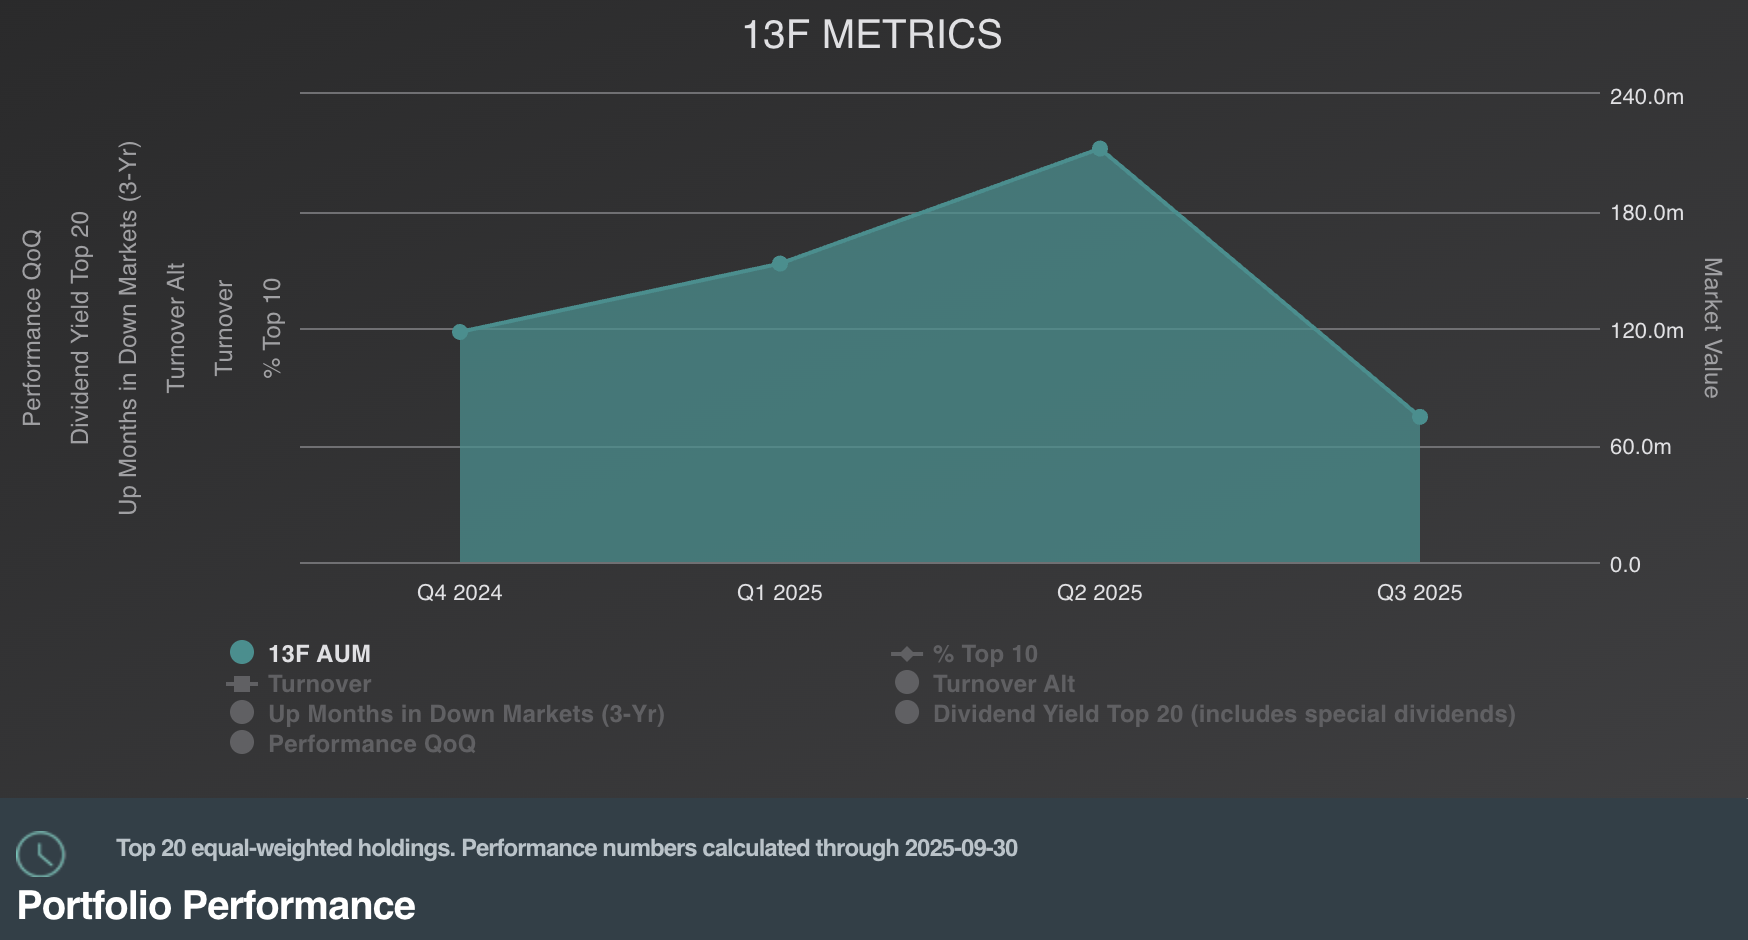This screenshot has width=1748, height=940.
Task: Click the Q2 2025 peak data point
Action: (1100, 149)
